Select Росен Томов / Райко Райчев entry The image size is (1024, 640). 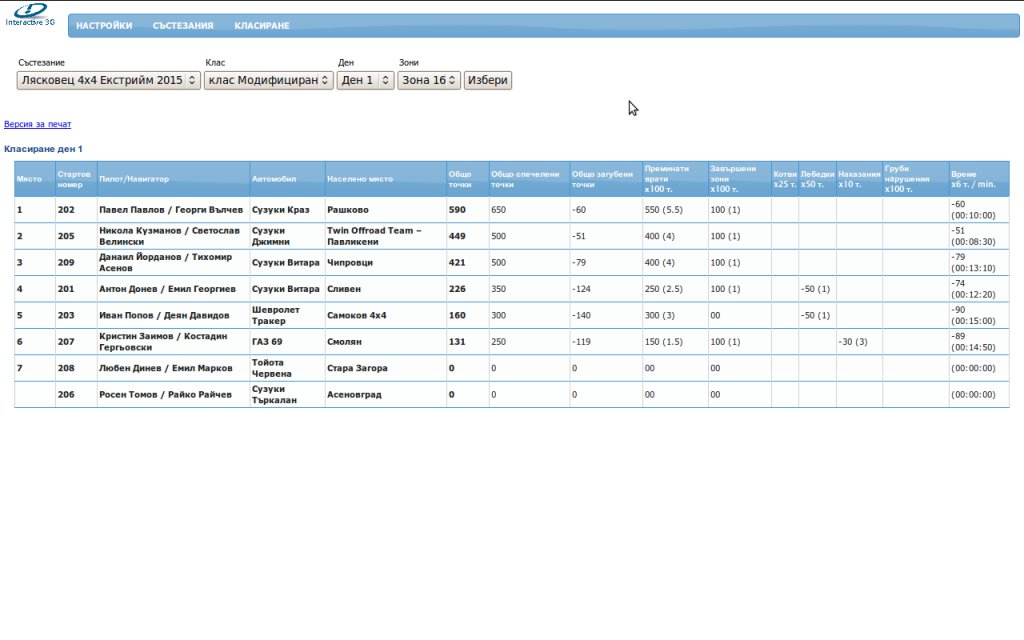[x=165, y=394]
